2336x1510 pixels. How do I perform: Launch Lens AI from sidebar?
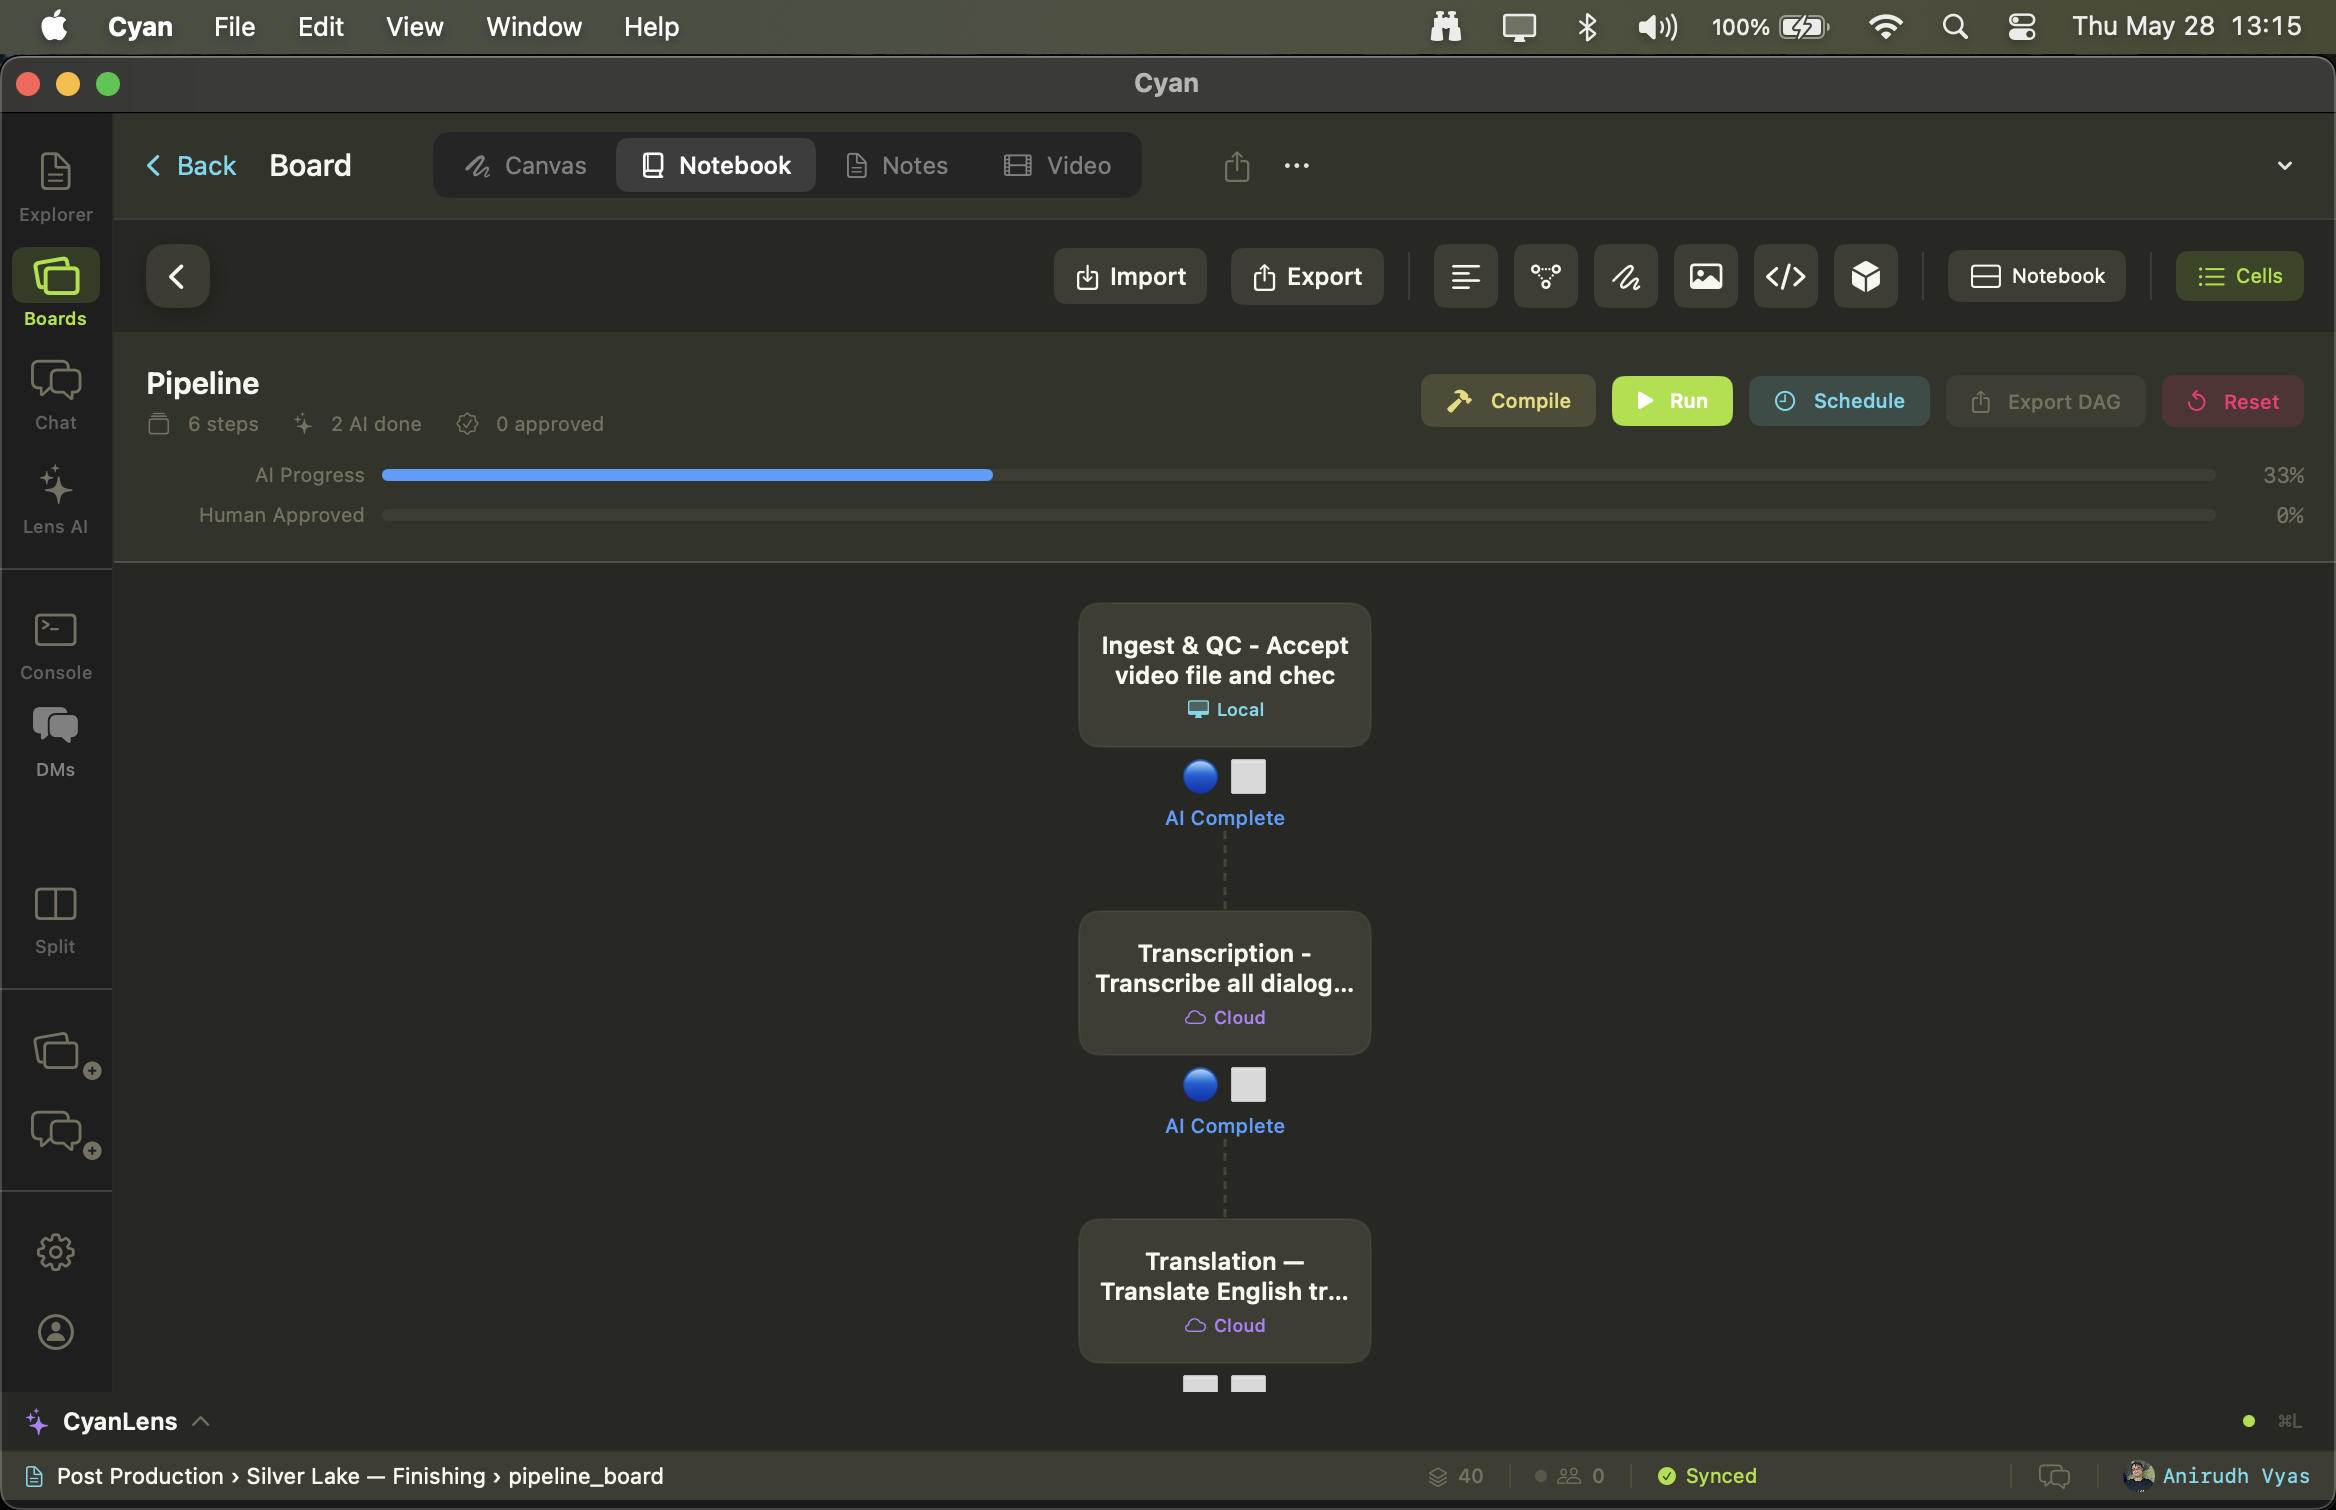(x=56, y=499)
